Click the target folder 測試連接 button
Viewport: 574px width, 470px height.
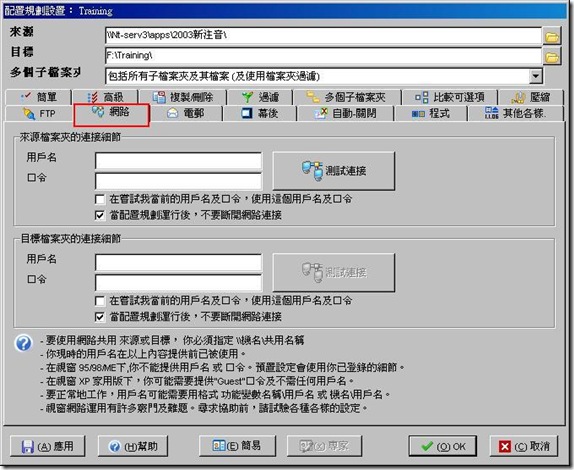coord(333,272)
